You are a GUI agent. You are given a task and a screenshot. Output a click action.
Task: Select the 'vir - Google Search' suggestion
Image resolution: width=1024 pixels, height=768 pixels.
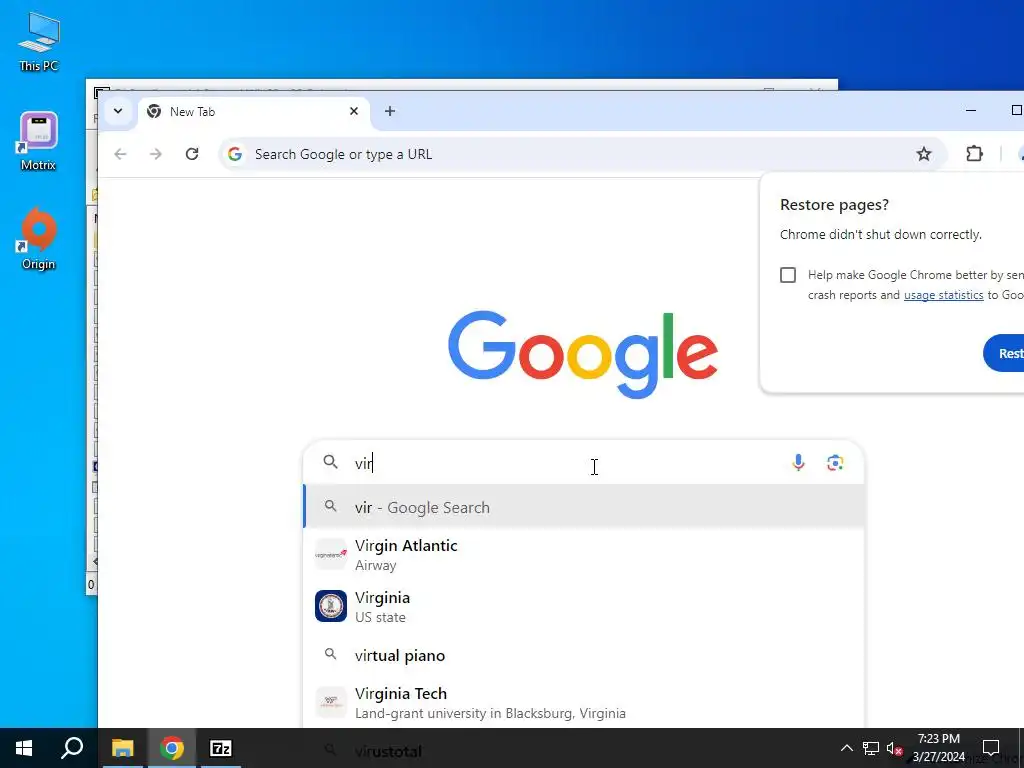pos(584,507)
